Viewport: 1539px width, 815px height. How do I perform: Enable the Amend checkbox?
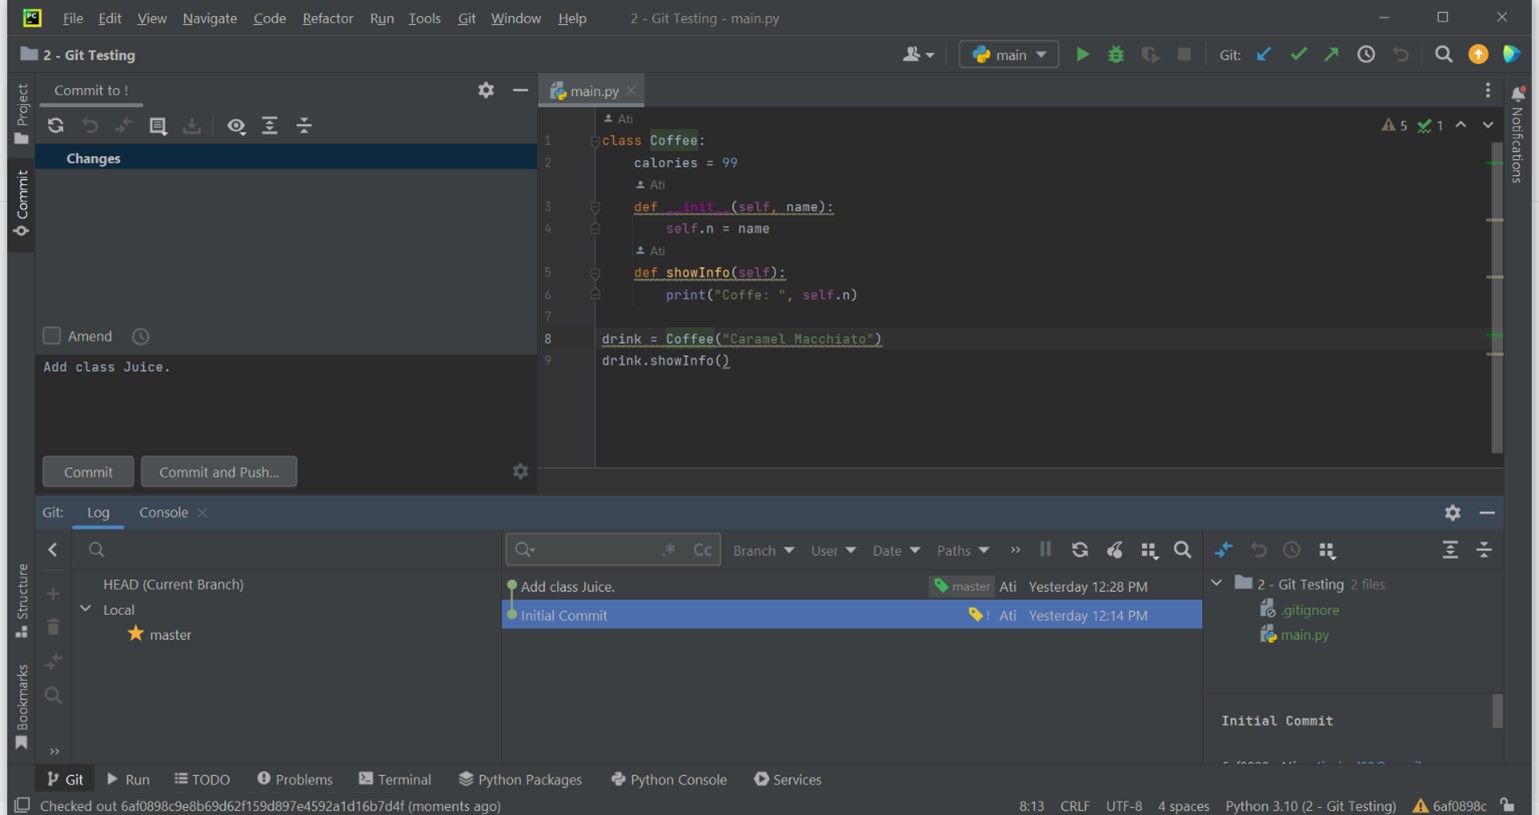point(52,337)
